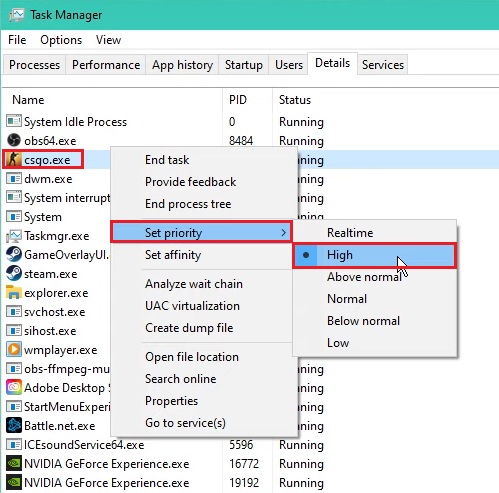
Task: Click the Taskmgr.exe icon in list
Action: click(14, 236)
